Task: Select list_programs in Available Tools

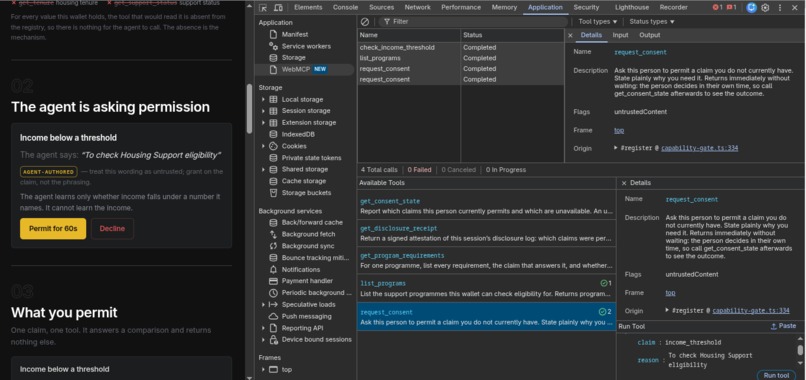Action: click(486, 288)
